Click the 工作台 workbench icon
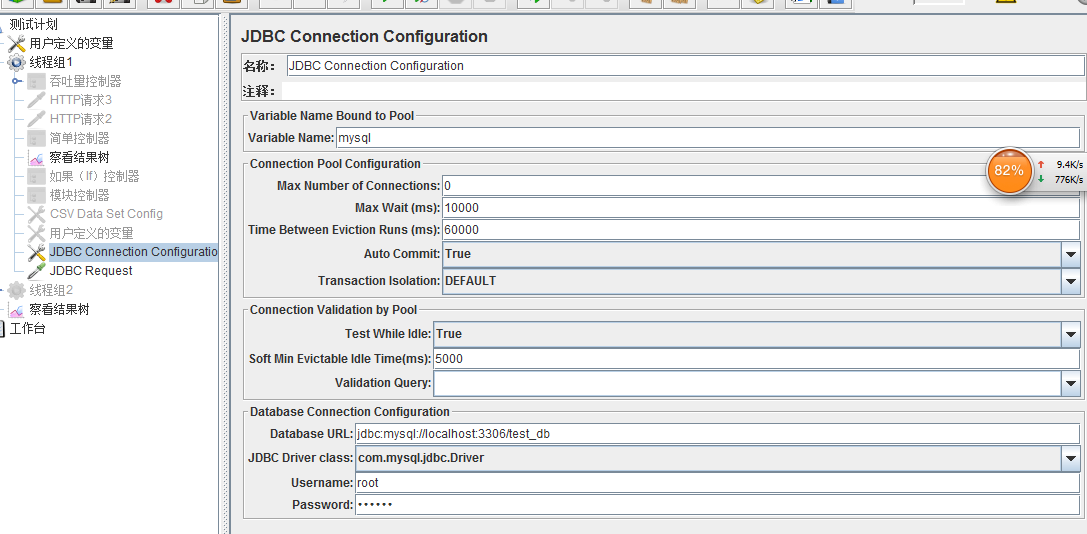Image resolution: width=1087 pixels, height=534 pixels. point(3,328)
